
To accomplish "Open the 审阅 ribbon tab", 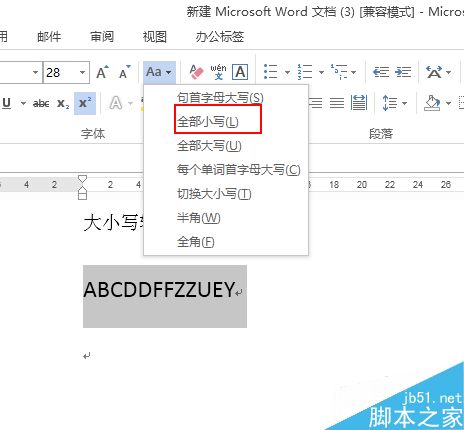I will (x=102, y=37).
